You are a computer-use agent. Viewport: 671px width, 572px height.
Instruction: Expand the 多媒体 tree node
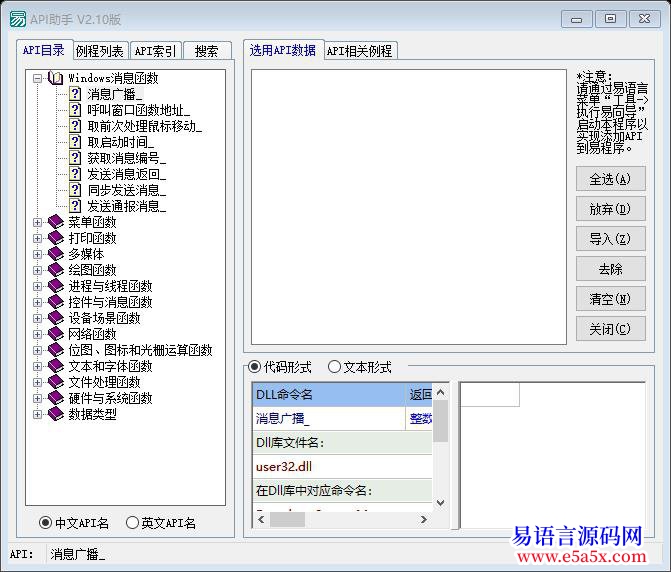point(38,255)
